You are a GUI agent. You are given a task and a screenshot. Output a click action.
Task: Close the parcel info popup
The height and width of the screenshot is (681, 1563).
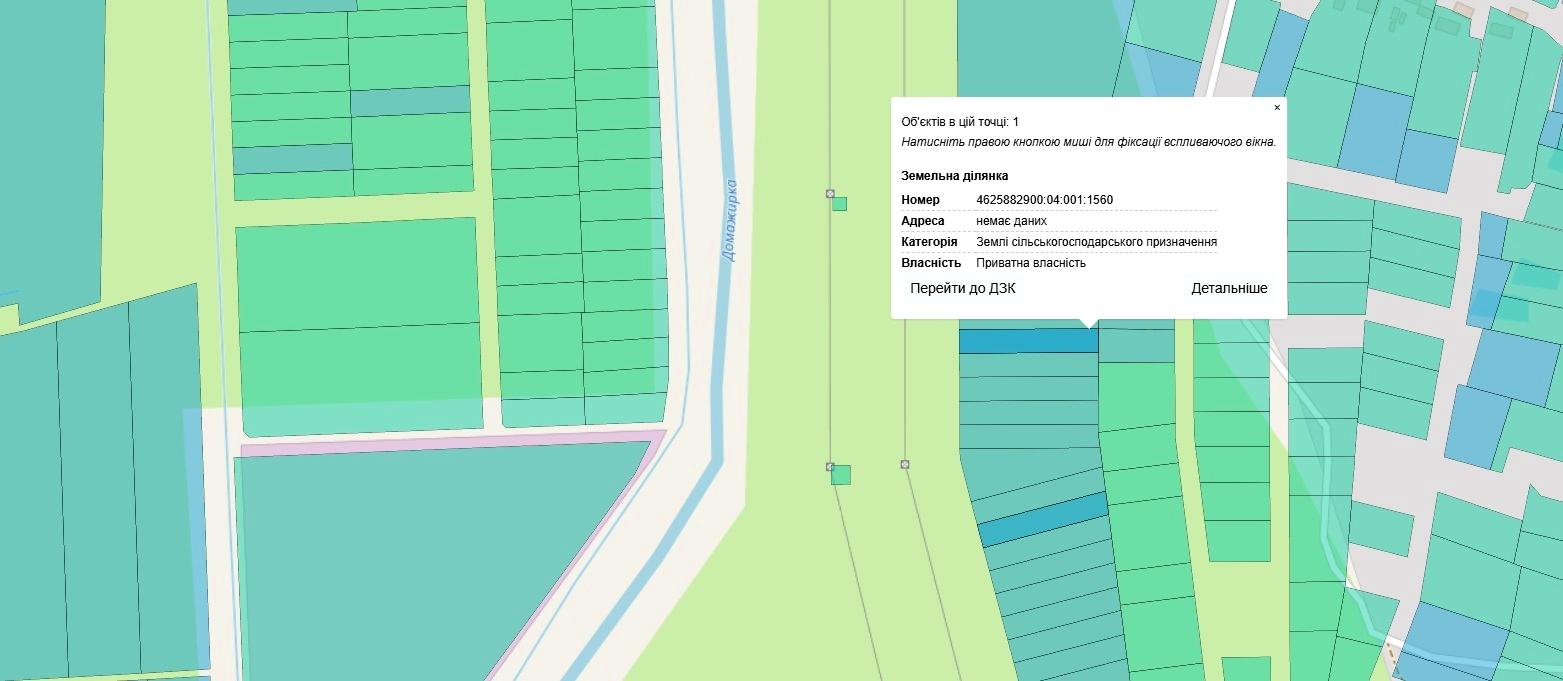click(1277, 108)
